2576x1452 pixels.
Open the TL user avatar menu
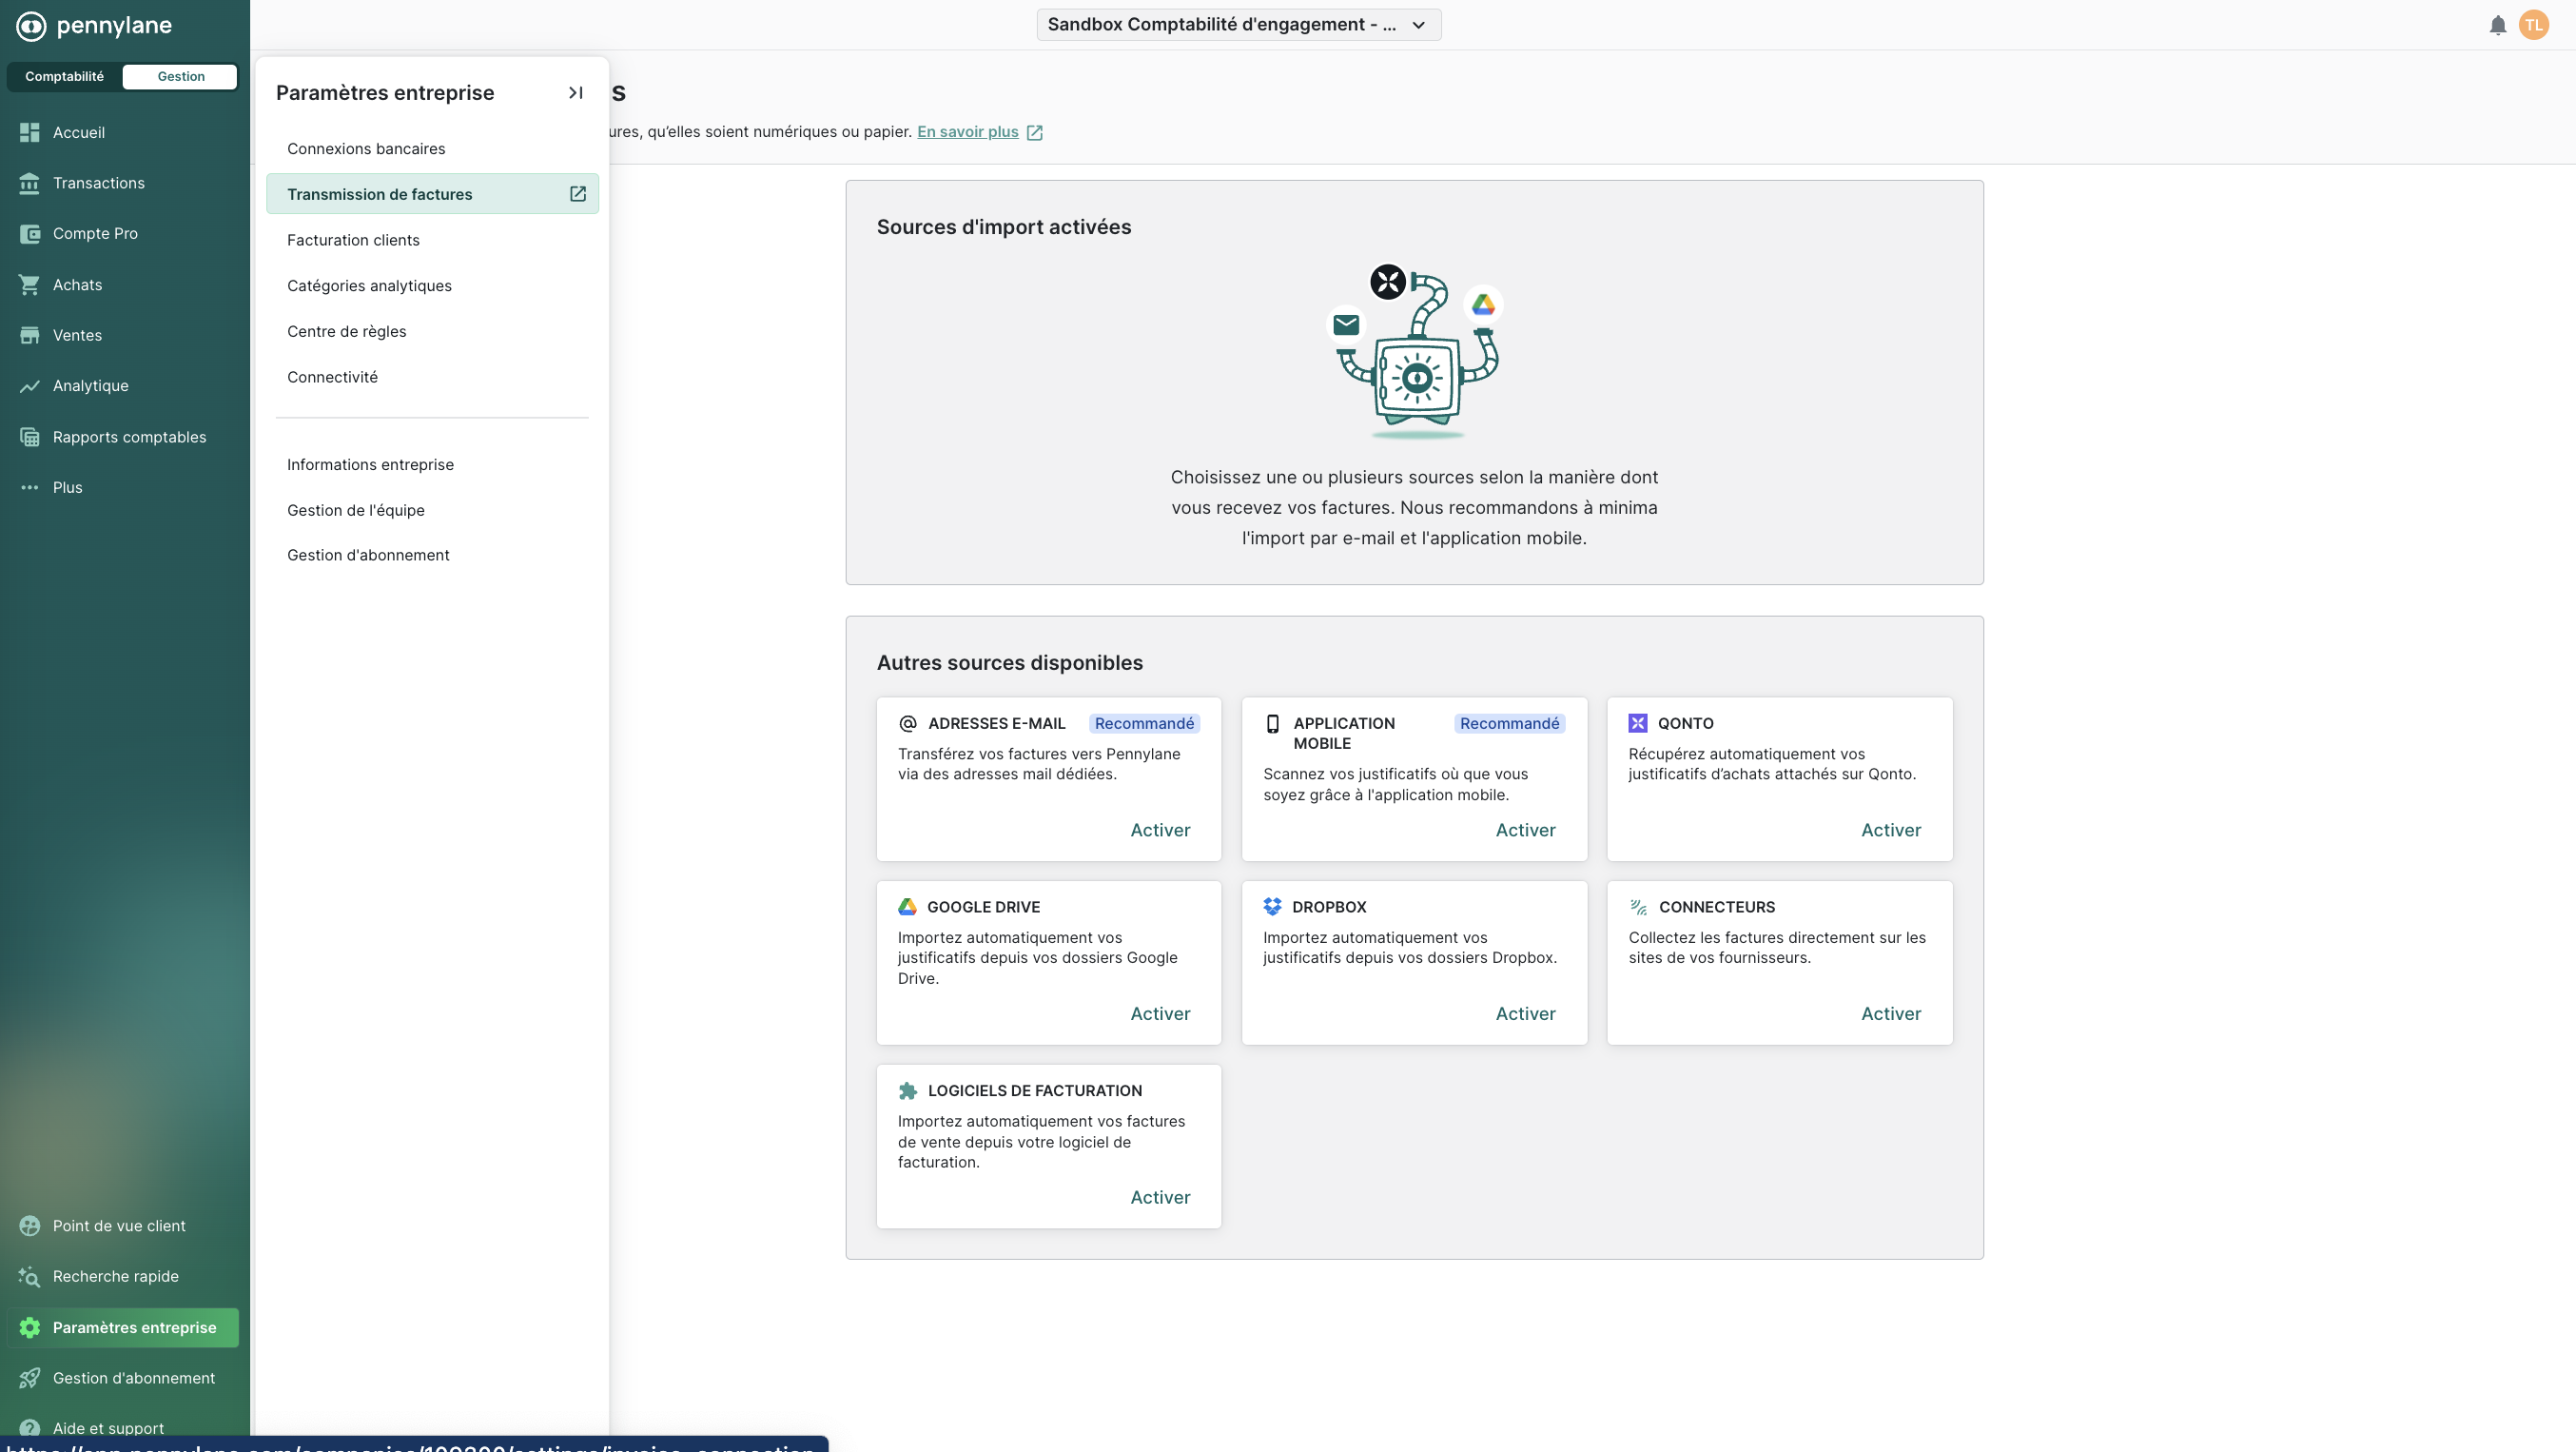[x=2533, y=25]
